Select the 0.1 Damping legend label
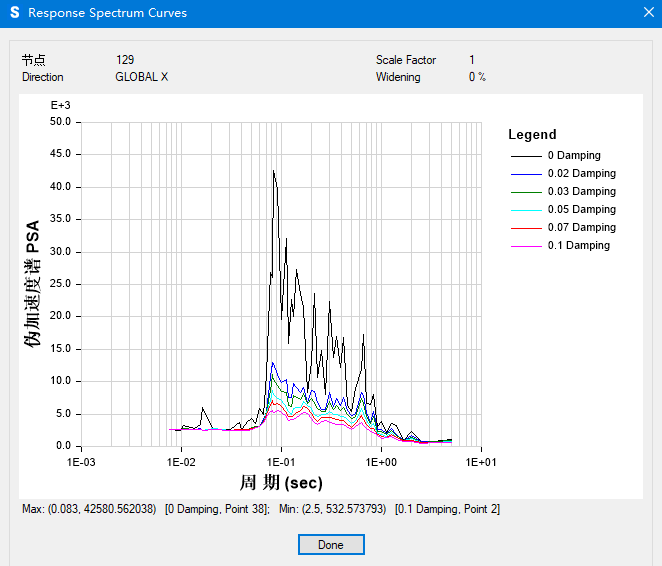The height and width of the screenshot is (566, 662). pyautogui.click(x=578, y=245)
